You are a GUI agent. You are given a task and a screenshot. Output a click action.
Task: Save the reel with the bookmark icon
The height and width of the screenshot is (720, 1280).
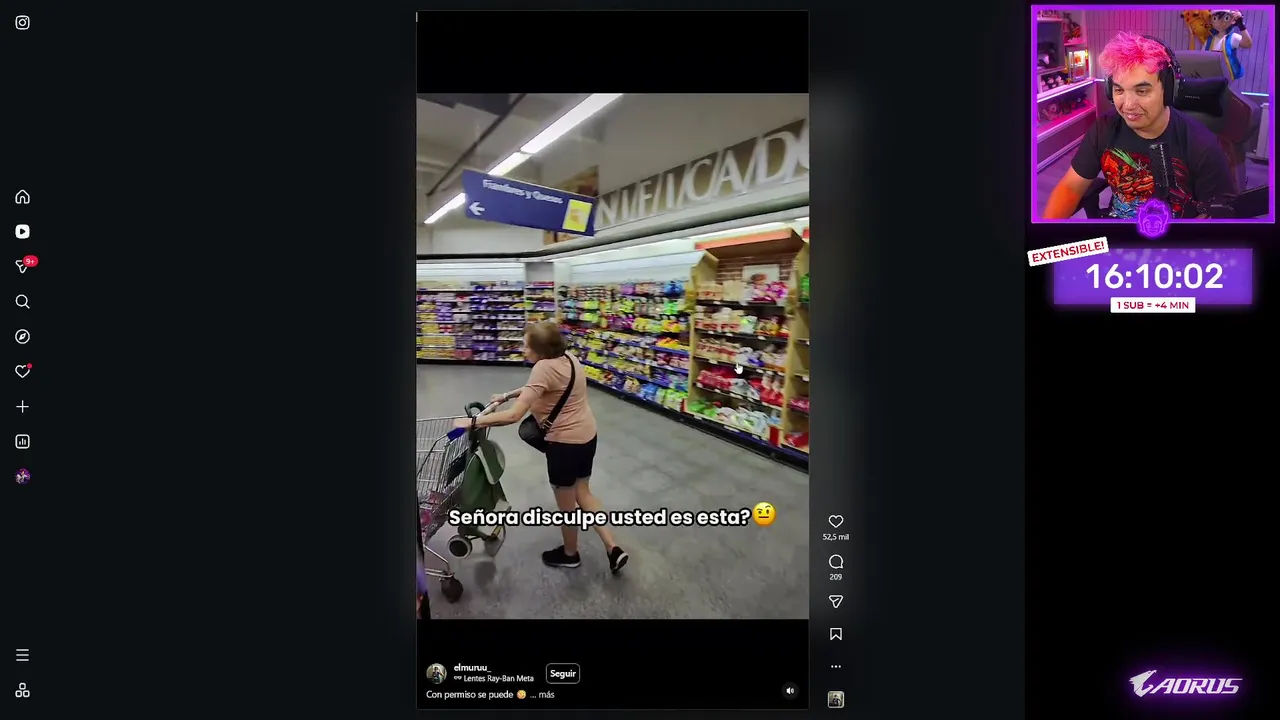[836, 634]
